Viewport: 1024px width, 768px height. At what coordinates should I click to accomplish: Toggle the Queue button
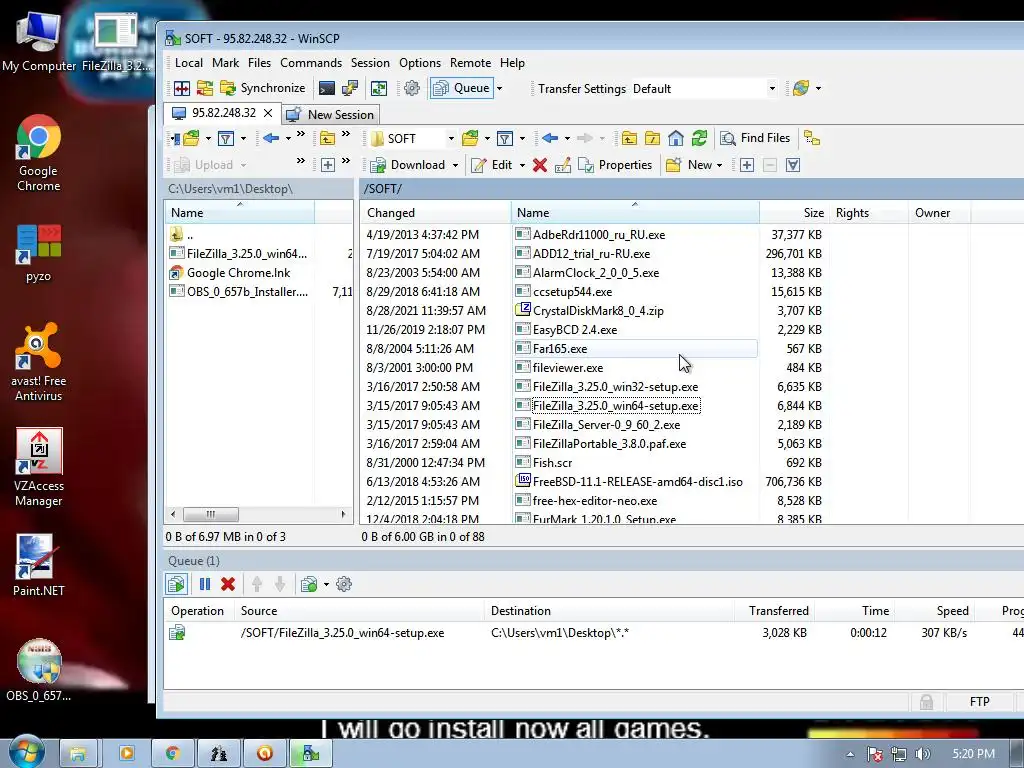coord(462,88)
